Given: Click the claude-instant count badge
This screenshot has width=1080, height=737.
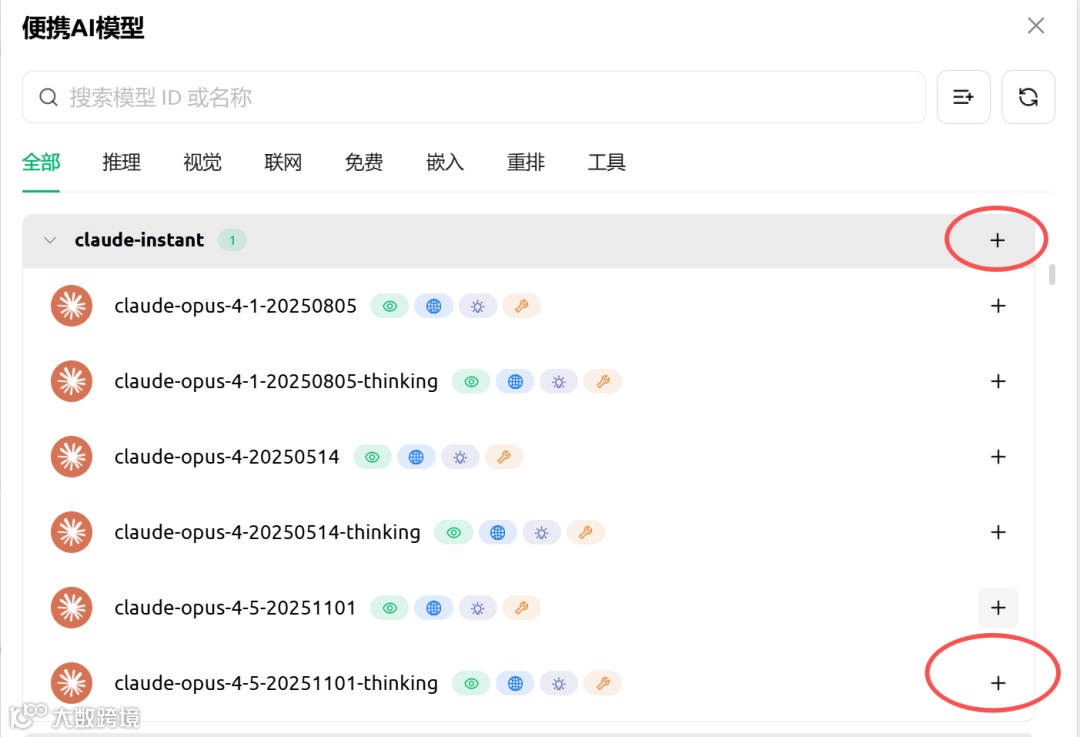Looking at the screenshot, I should [233, 240].
